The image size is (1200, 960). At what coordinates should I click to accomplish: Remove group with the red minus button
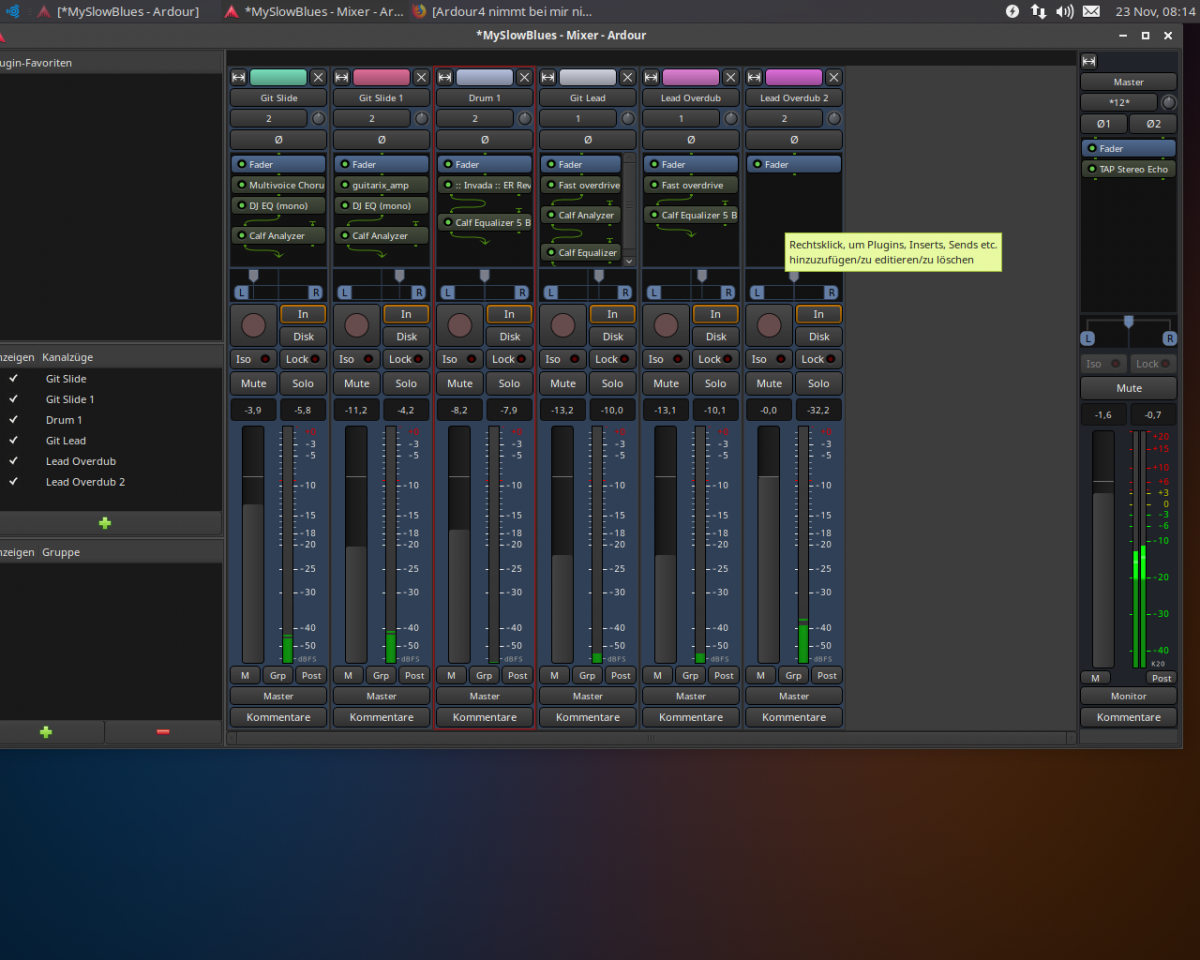163,732
